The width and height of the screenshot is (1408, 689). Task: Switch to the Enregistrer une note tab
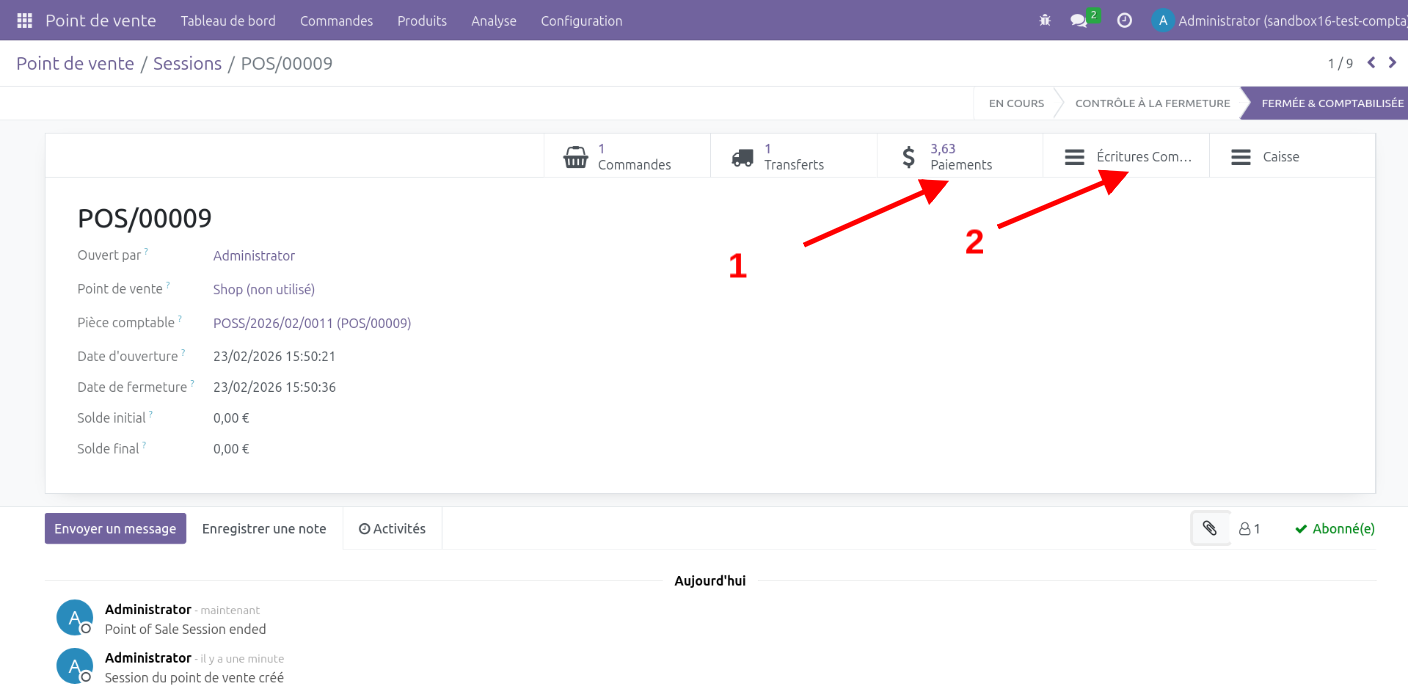pos(264,529)
